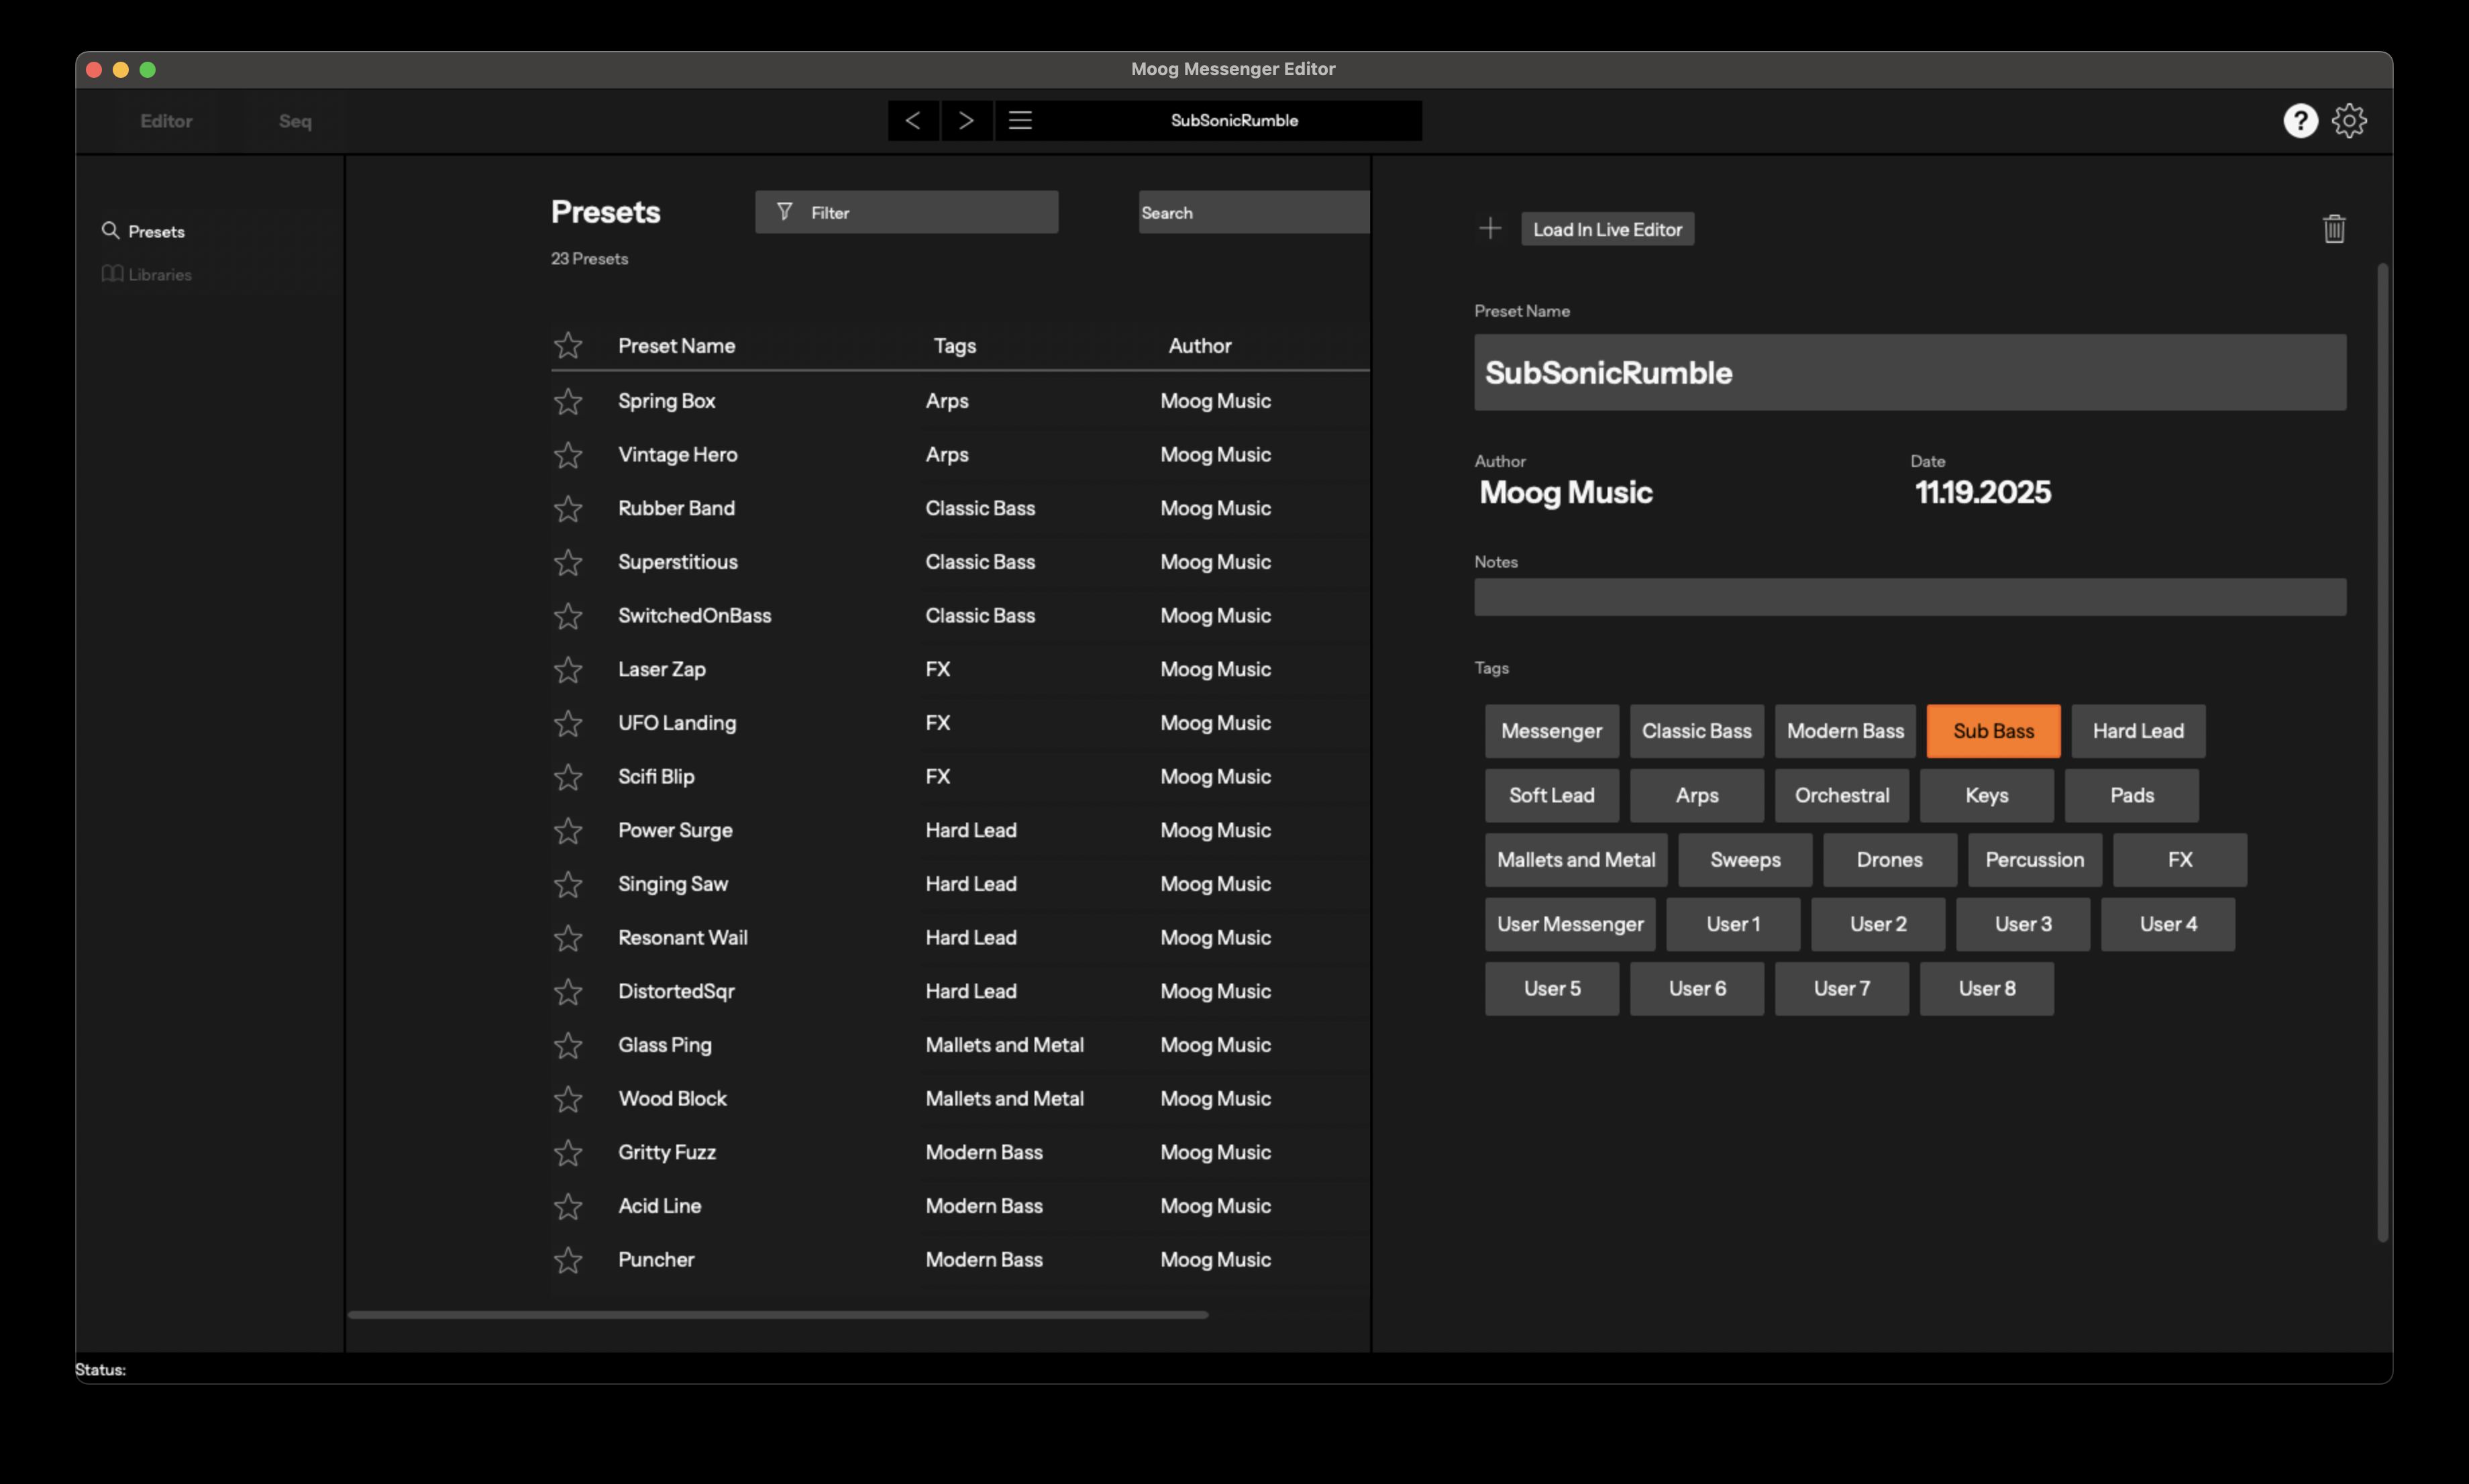Switch to the Seq tab
Screen dimensions: 2469x1484
[x=294, y=120]
